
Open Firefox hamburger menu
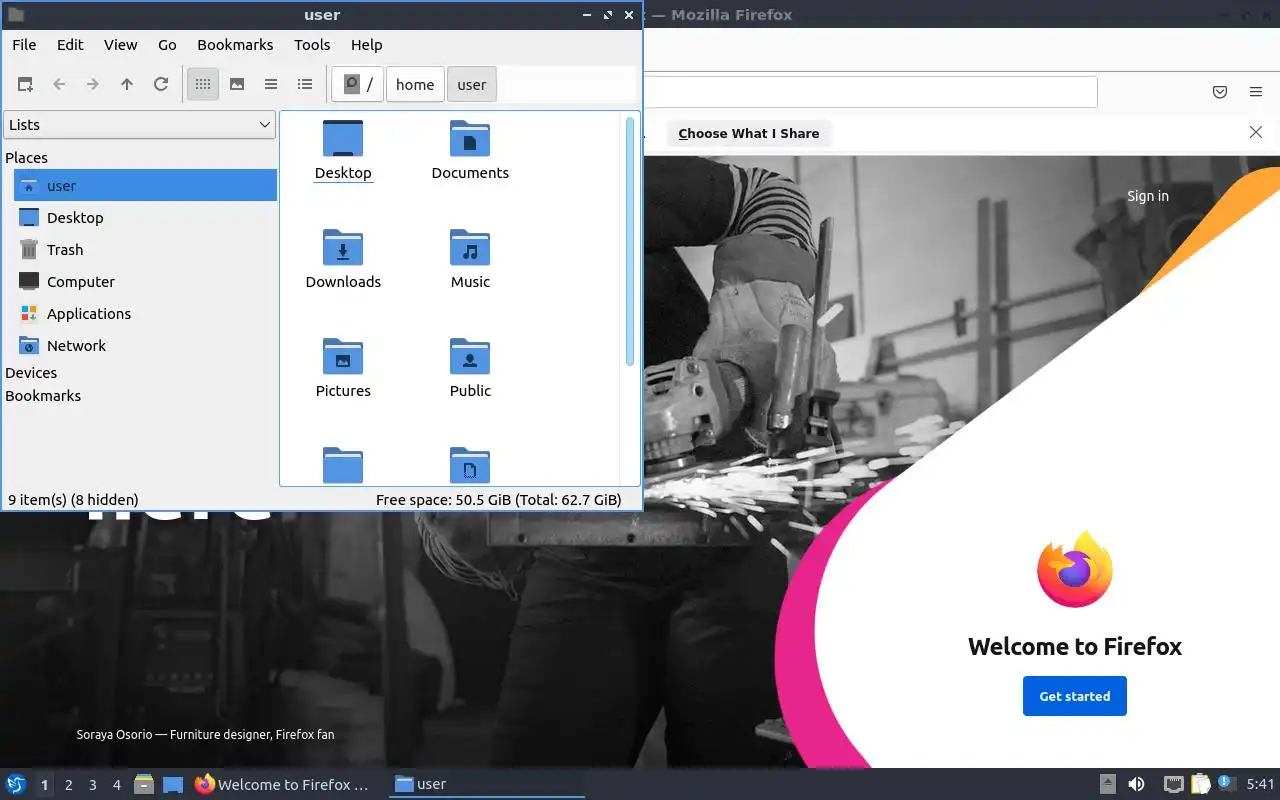(1256, 92)
